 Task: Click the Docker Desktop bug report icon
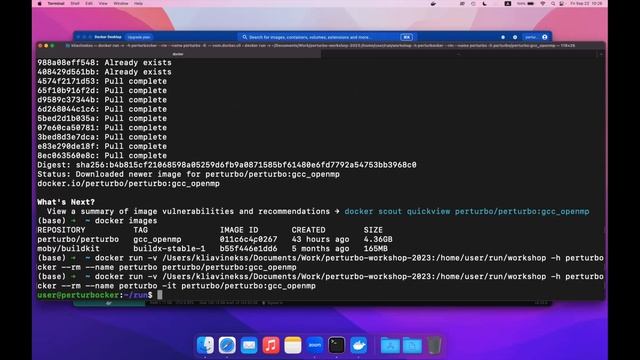(x=503, y=37)
